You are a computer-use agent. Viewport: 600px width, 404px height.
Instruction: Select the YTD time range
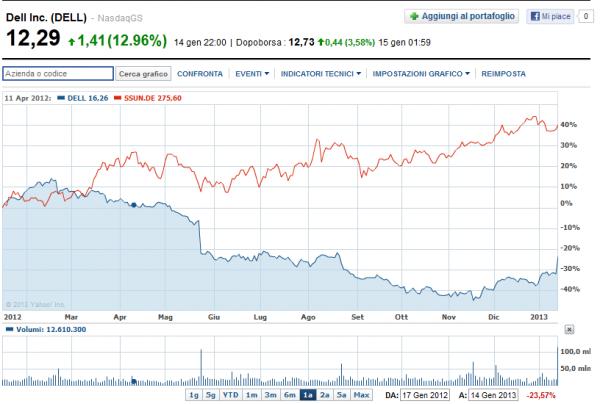231,395
